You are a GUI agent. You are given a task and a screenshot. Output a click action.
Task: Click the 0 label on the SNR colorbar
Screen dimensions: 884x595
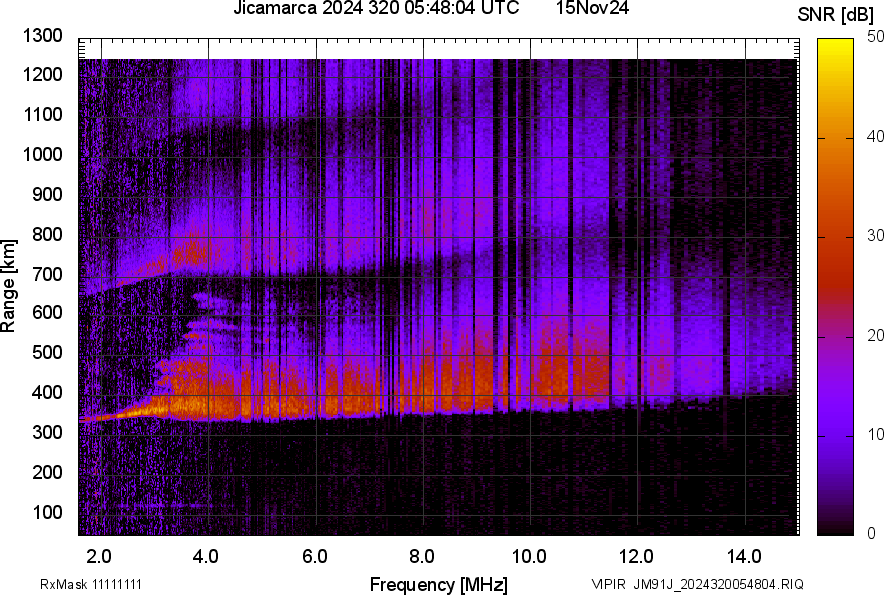click(x=871, y=533)
